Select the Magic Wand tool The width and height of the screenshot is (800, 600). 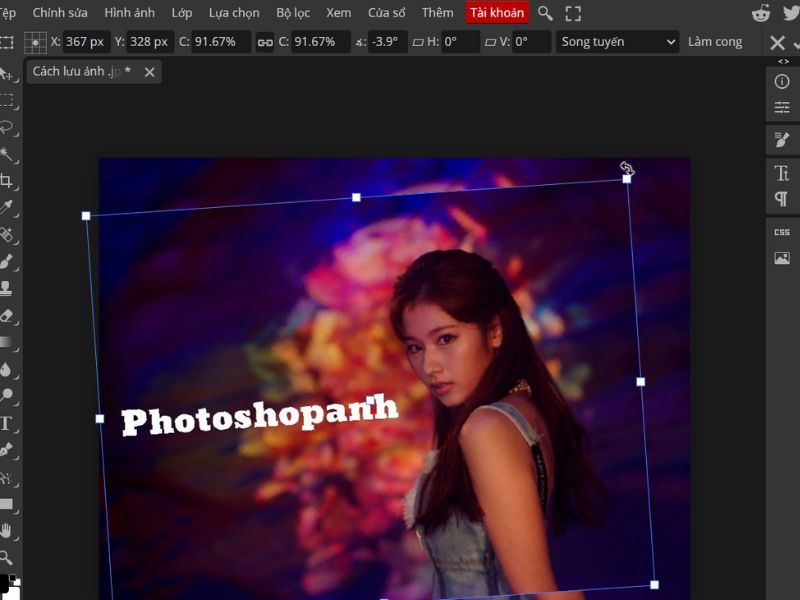[6, 154]
